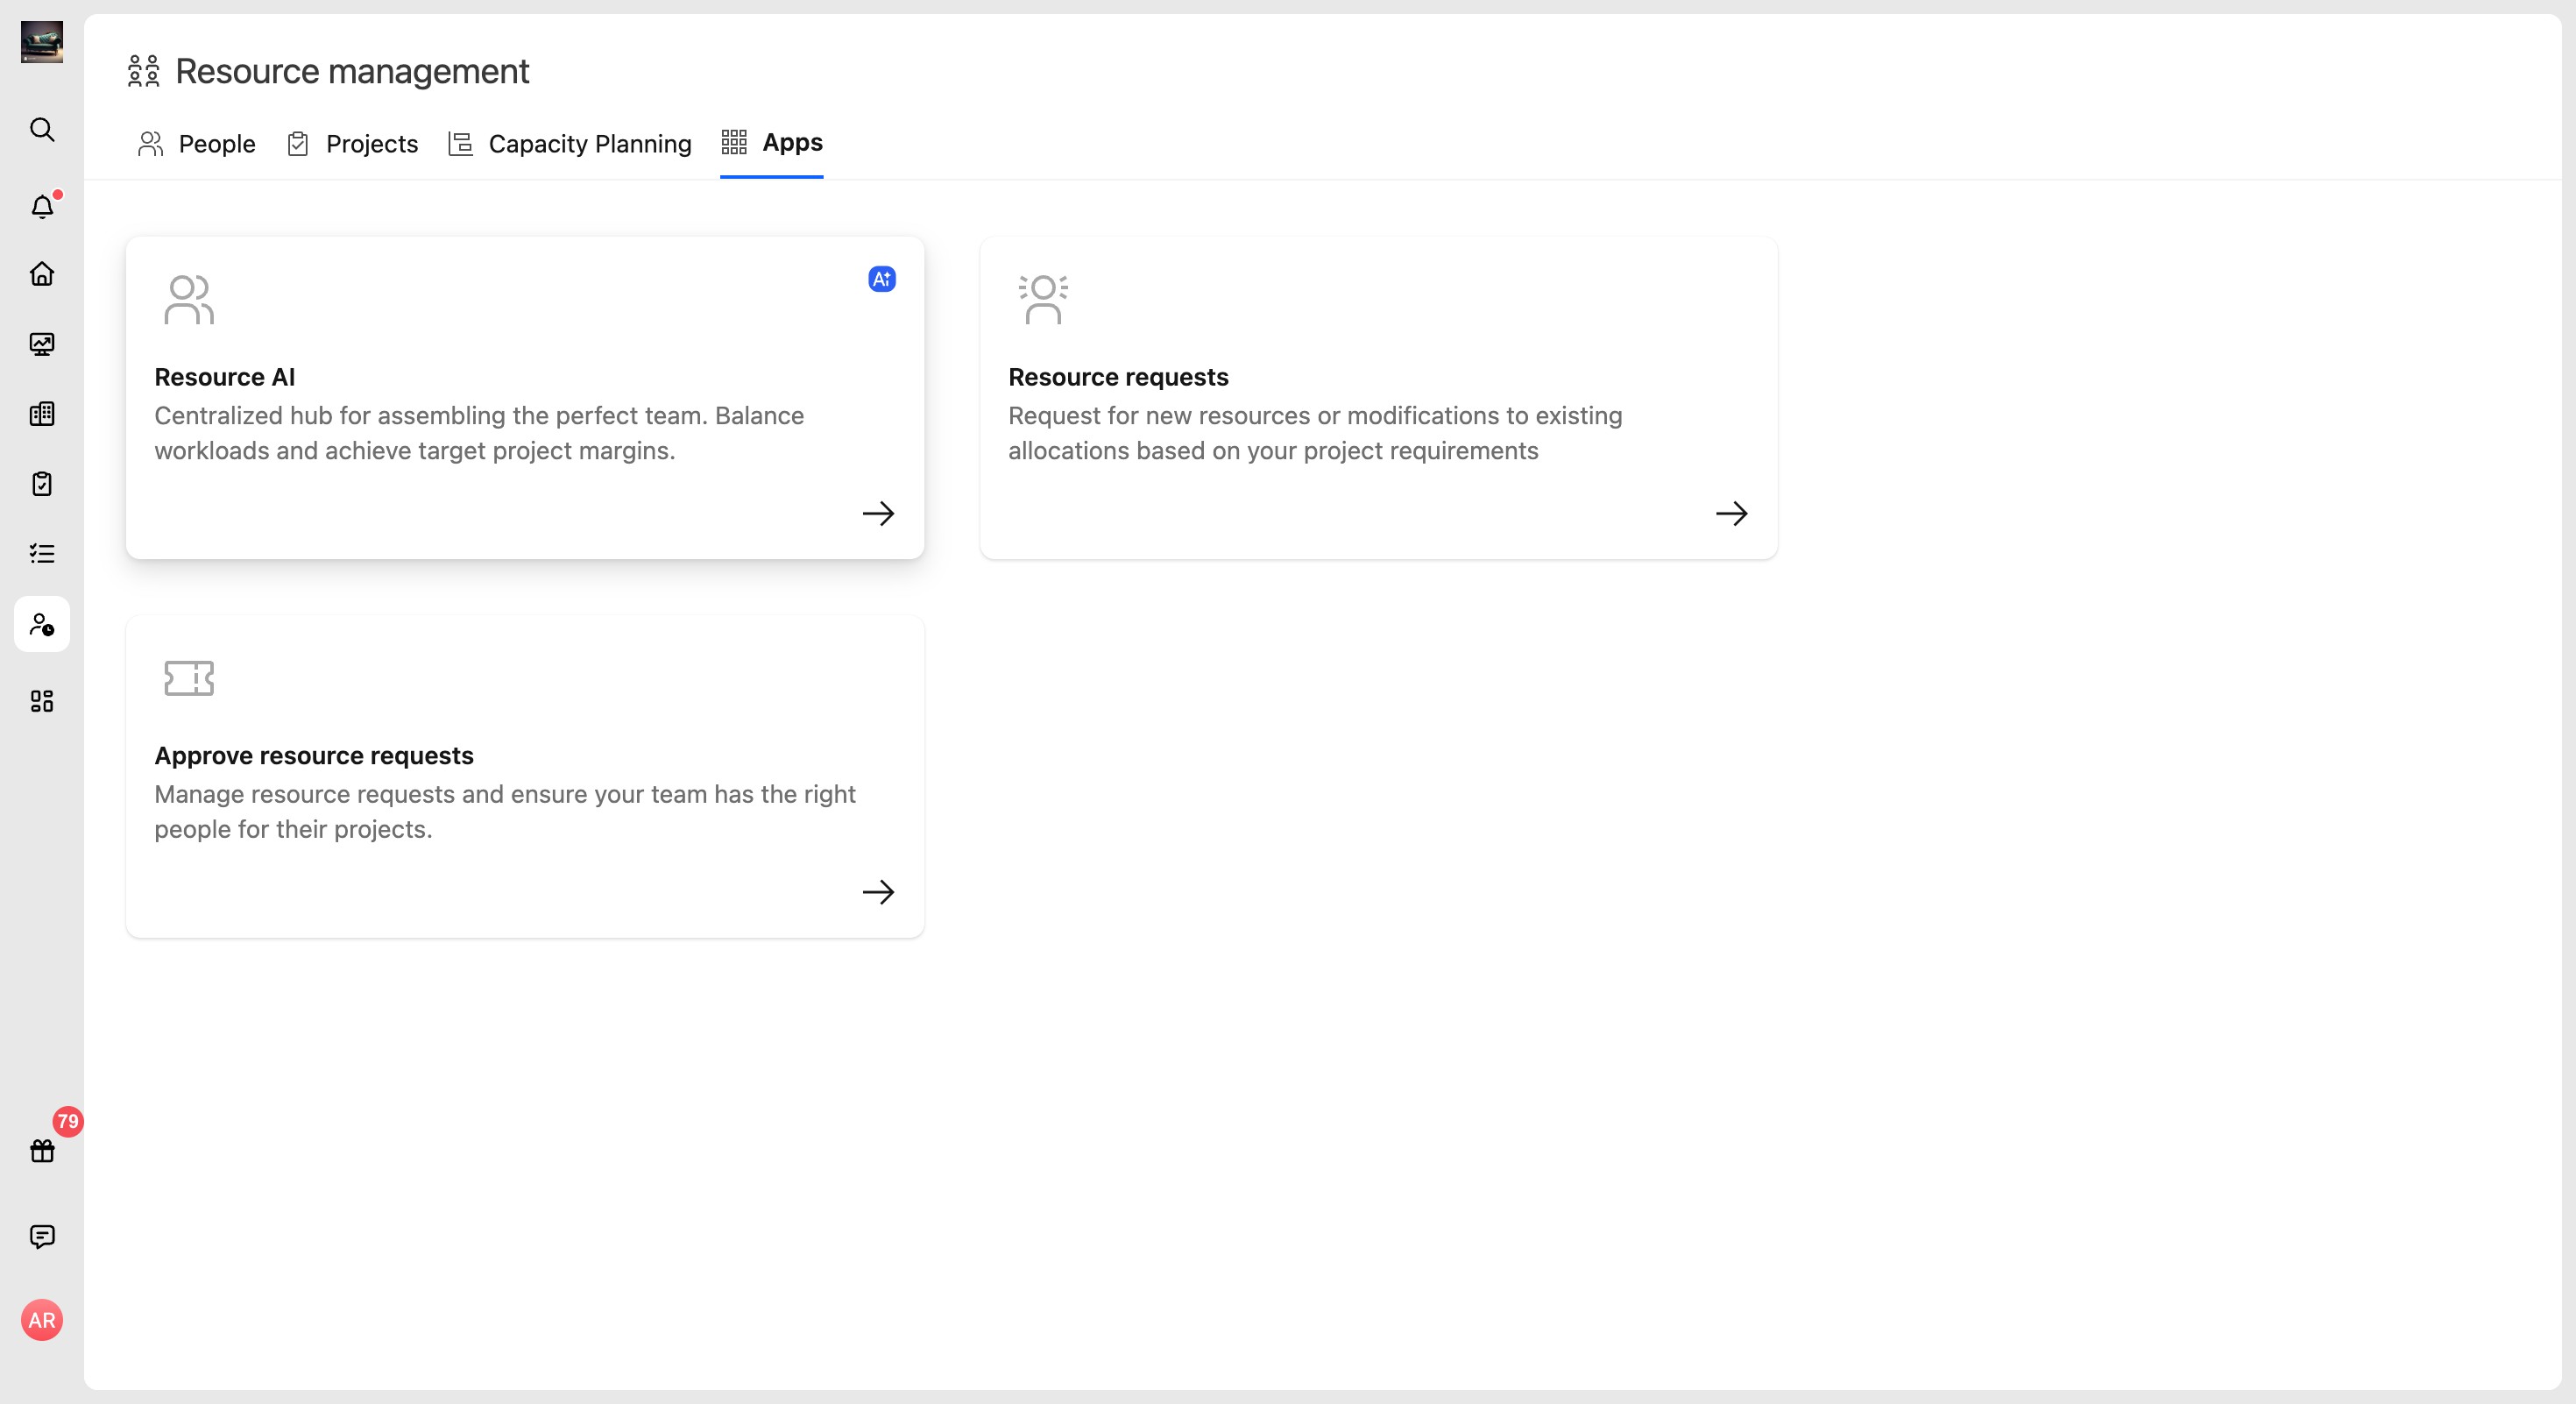Open notifications bell with red dot
This screenshot has height=1404, width=2576.
(x=42, y=206)
